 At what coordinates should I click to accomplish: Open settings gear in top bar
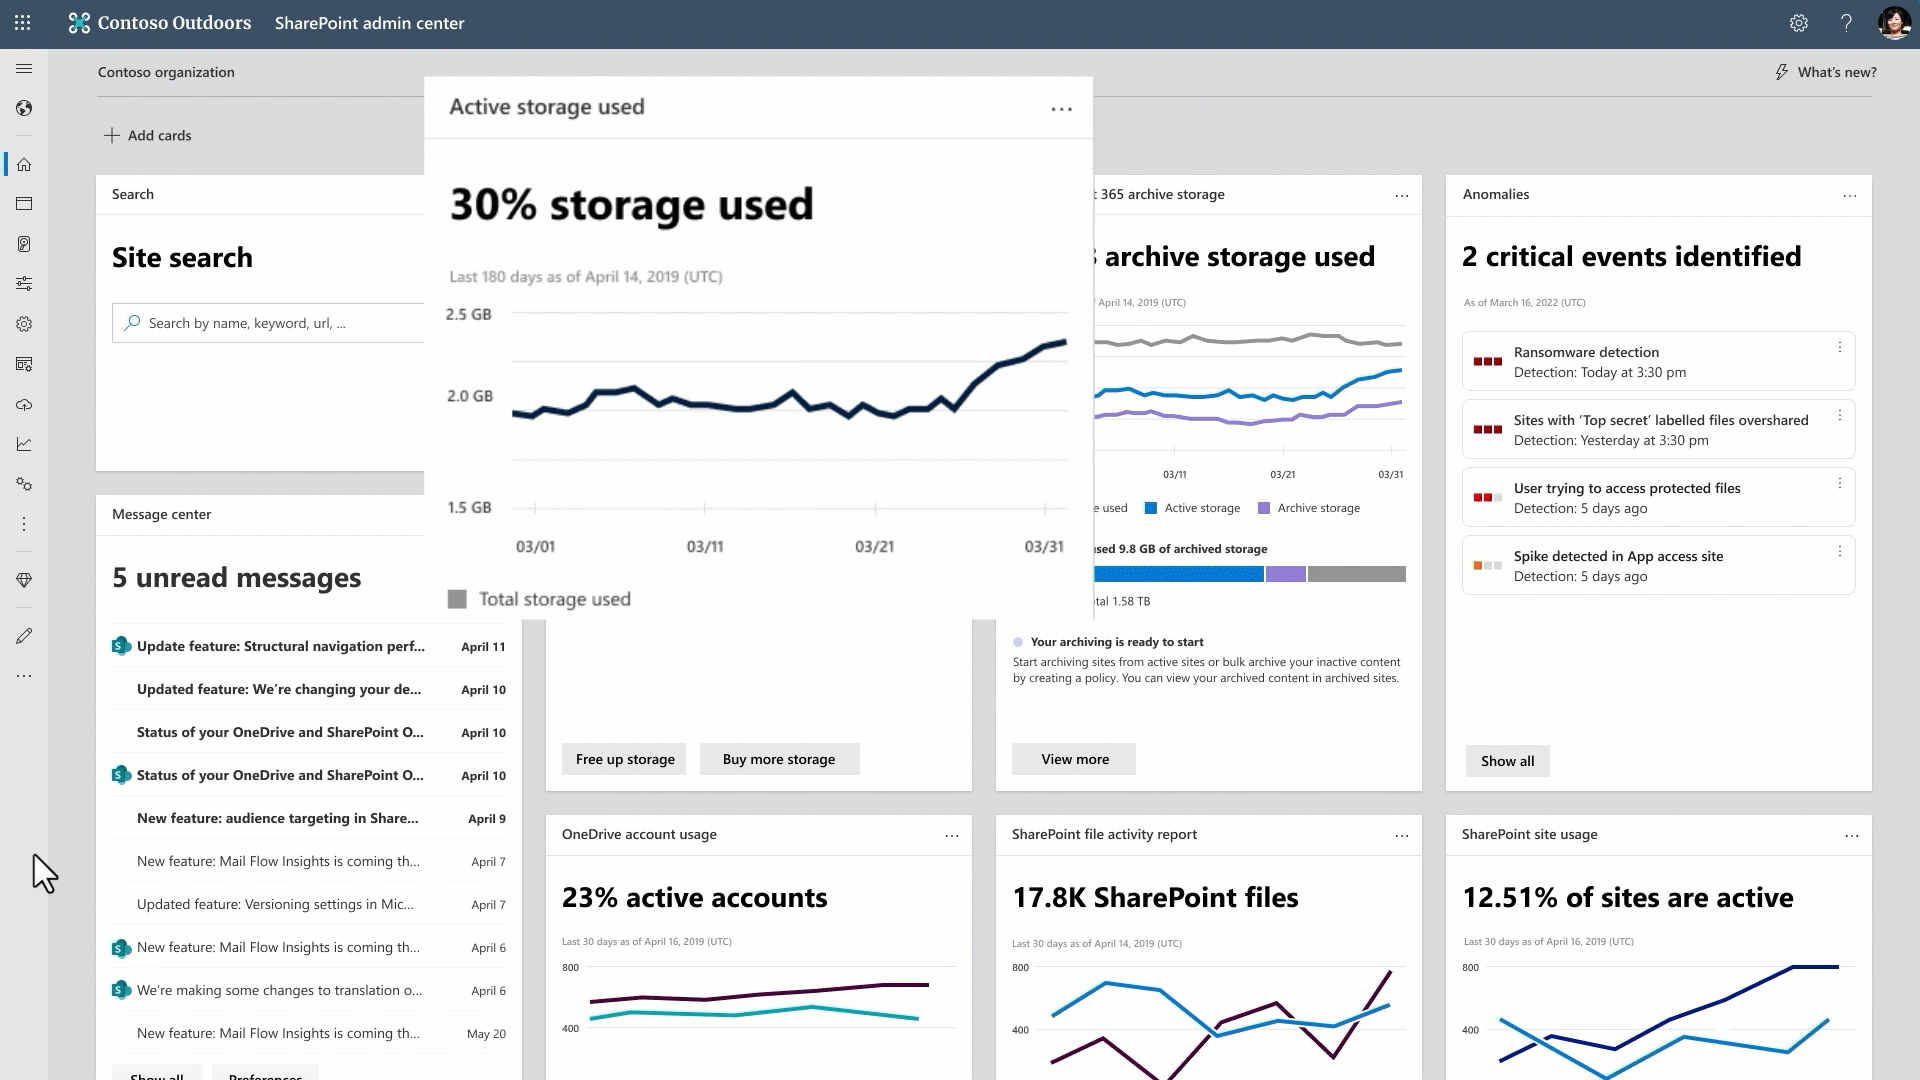point(1798,22)
